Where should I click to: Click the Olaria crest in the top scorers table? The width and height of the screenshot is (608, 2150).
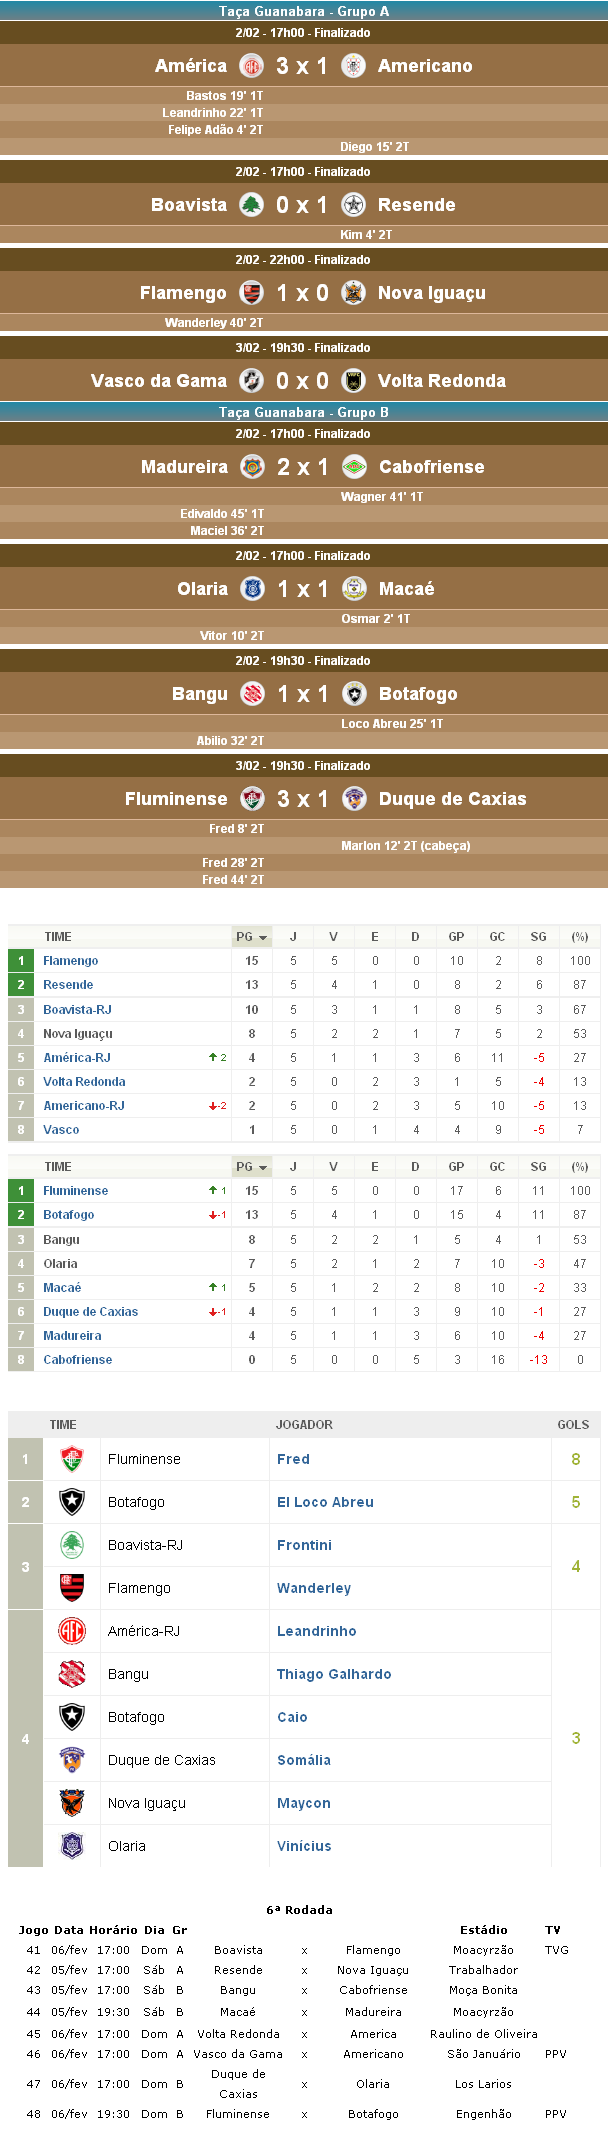pyautogui.click(x=72, y=1846)
